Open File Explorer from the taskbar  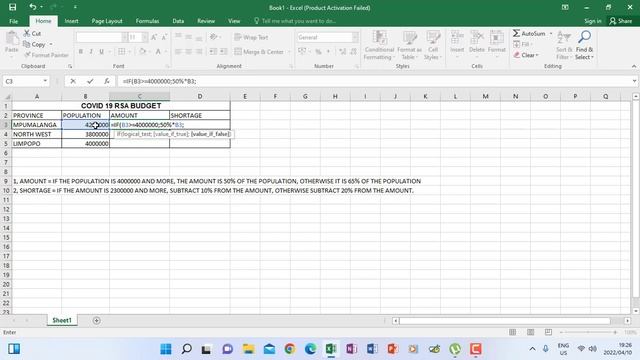tap(248, 349)
